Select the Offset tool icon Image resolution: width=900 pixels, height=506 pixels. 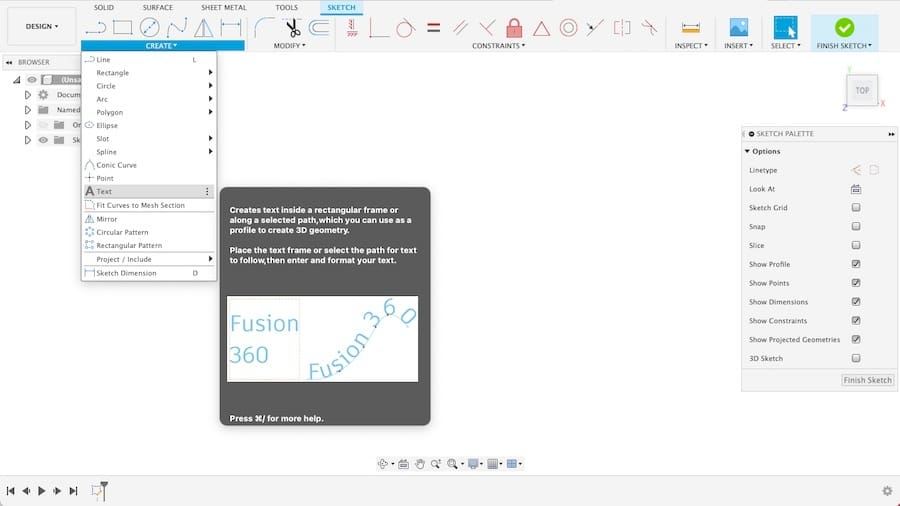(319, 27)
